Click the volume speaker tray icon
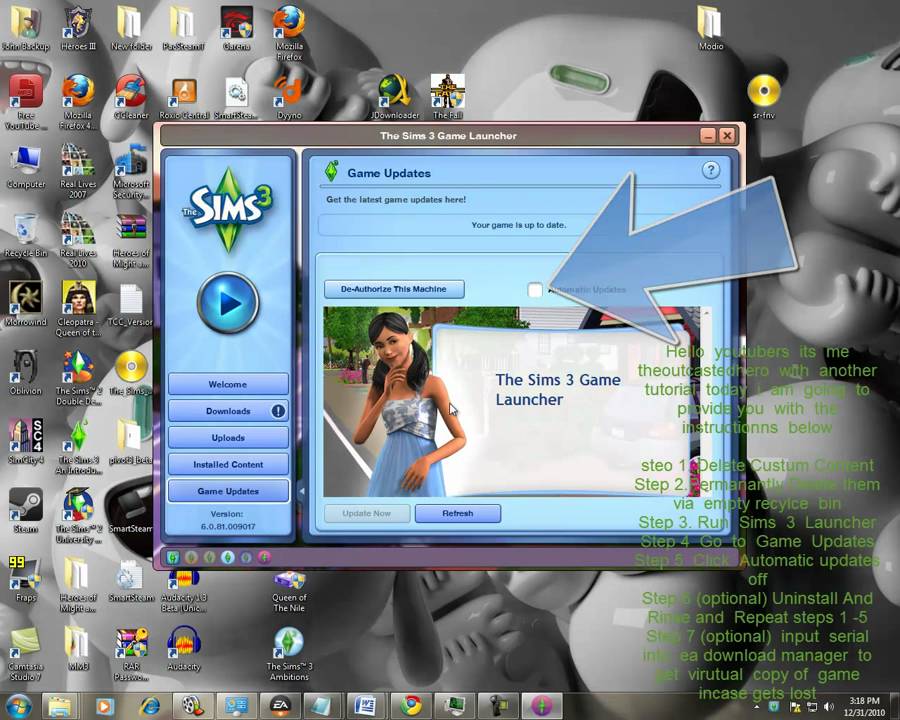Image resolution: width=900 pixels, height=720 pixels. (x=828, y=707)
